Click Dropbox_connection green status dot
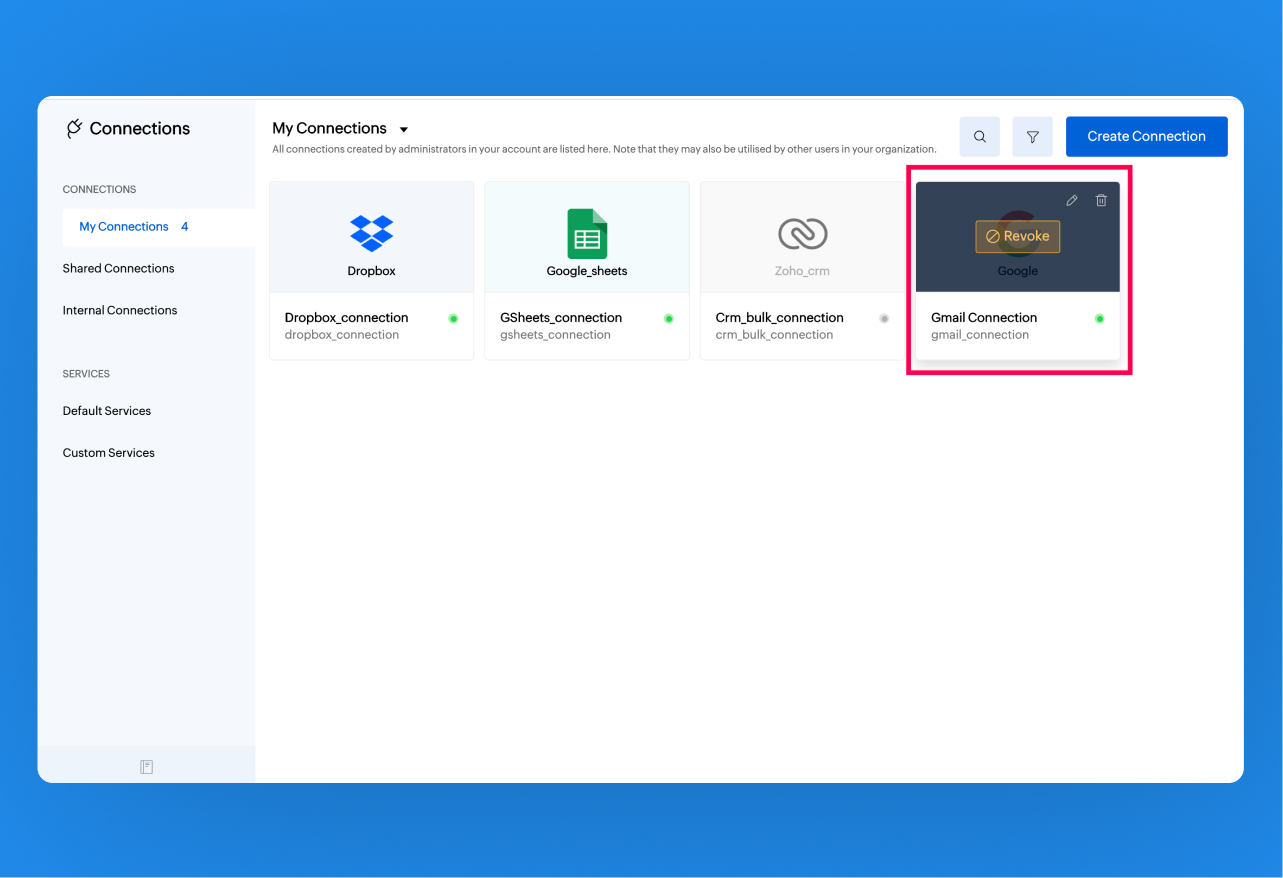Image resolution: width=1283 pixels, height=878 pixels. pyautogui.click(x=453, y=319)
